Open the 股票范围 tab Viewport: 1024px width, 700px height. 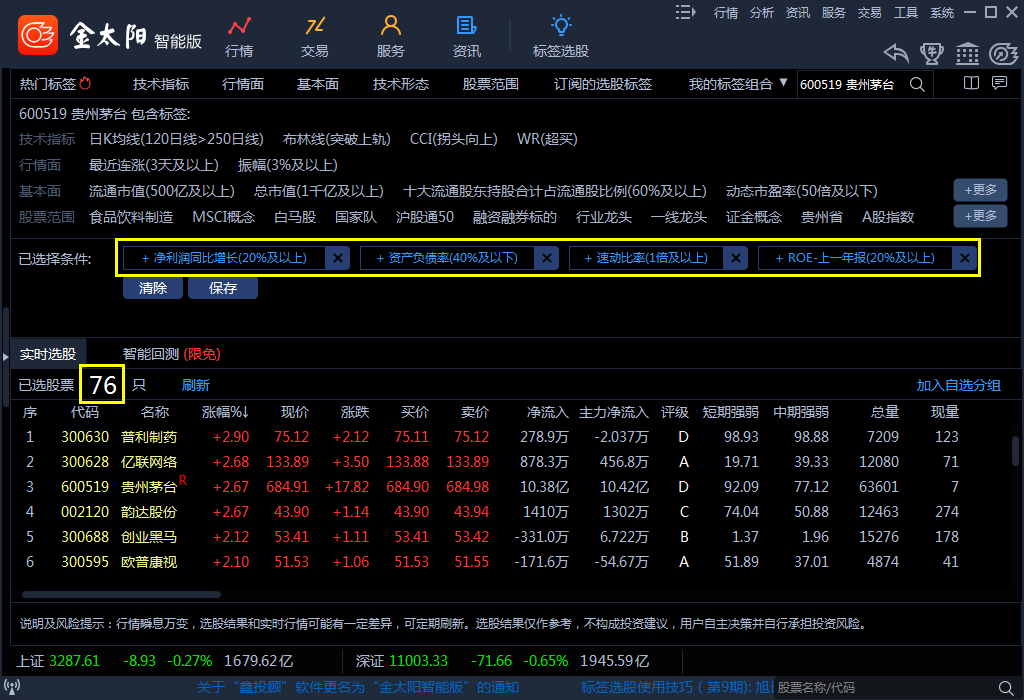coord(490,84)
